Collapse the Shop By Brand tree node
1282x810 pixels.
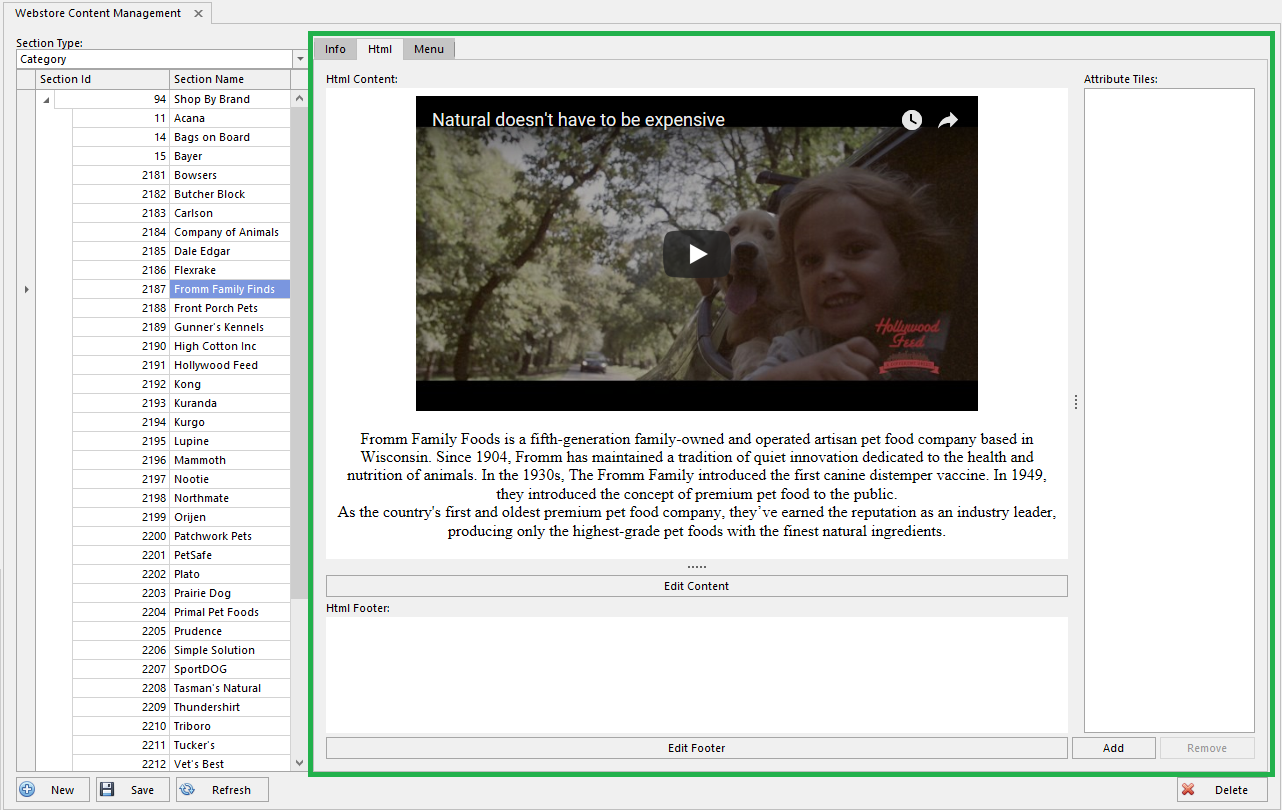coord(45,100)
